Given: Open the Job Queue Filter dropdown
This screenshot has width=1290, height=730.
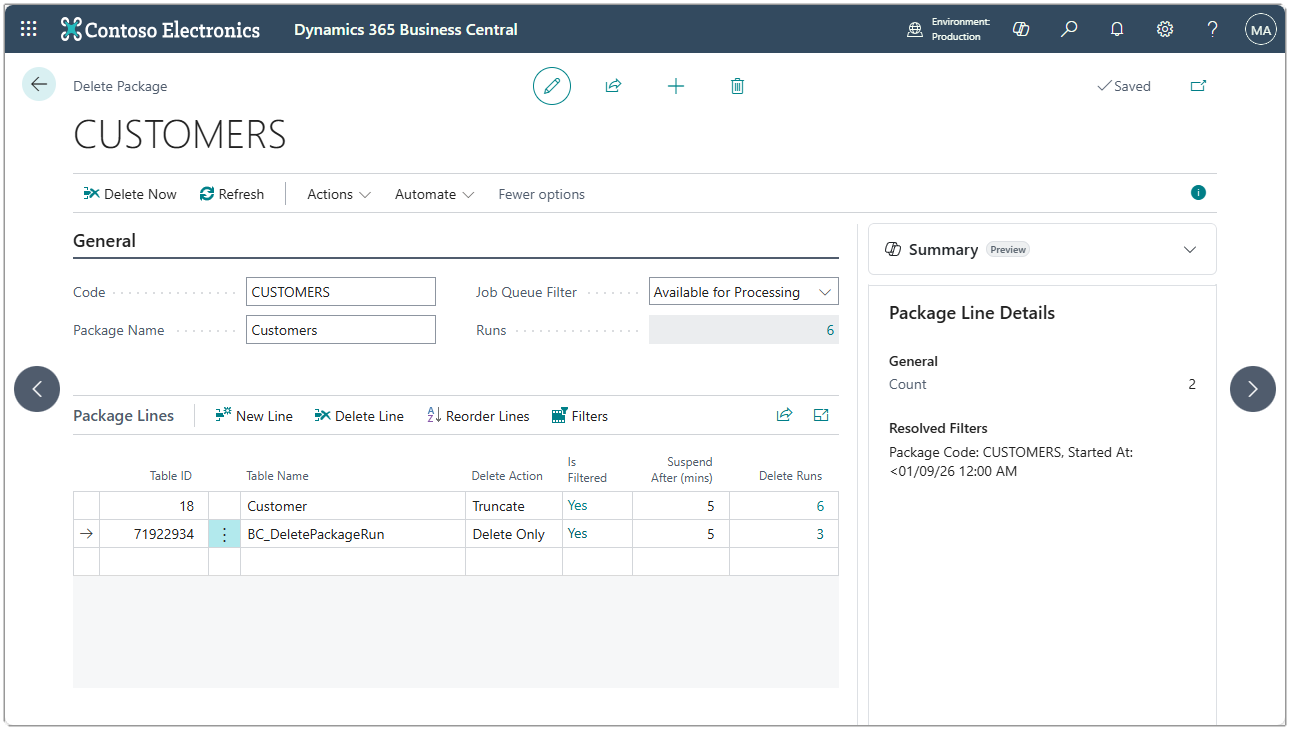Looking at the screenshot, I should point(743,292).
